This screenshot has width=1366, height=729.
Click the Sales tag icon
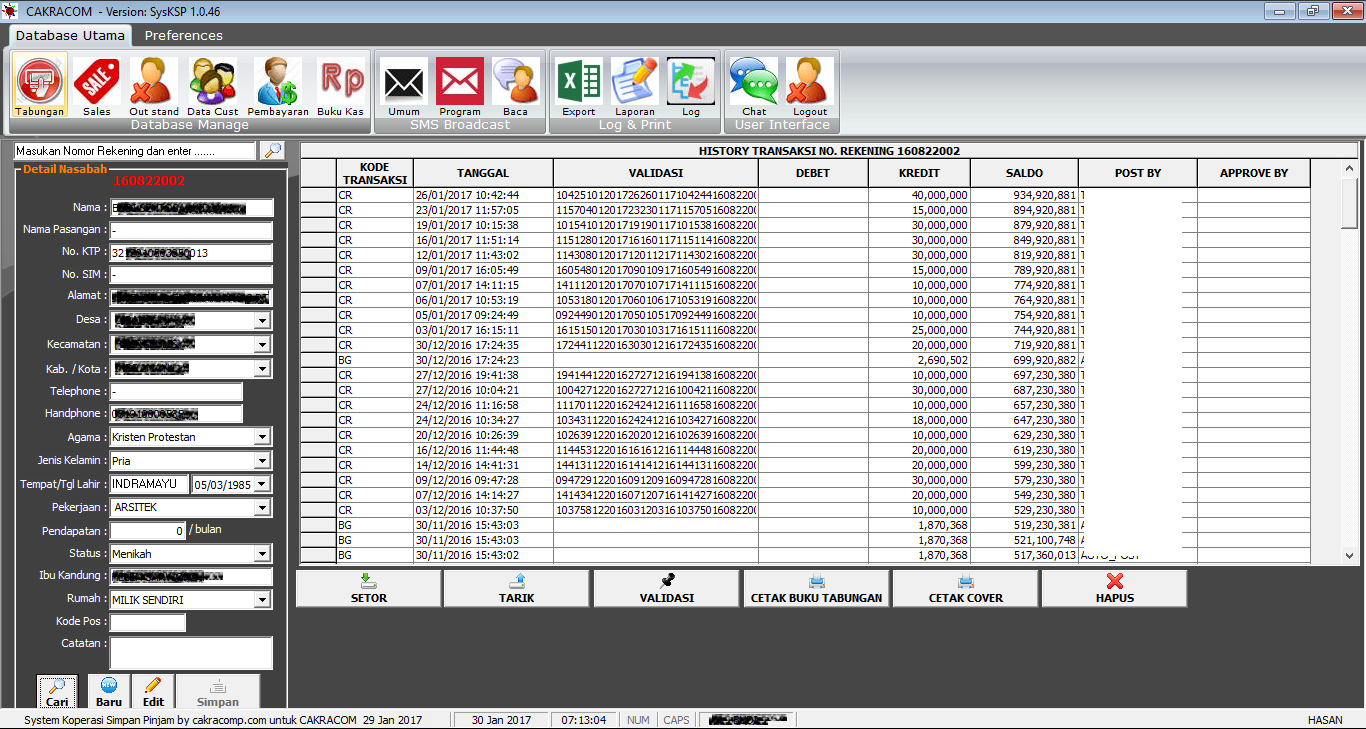[x=97, y=84]
